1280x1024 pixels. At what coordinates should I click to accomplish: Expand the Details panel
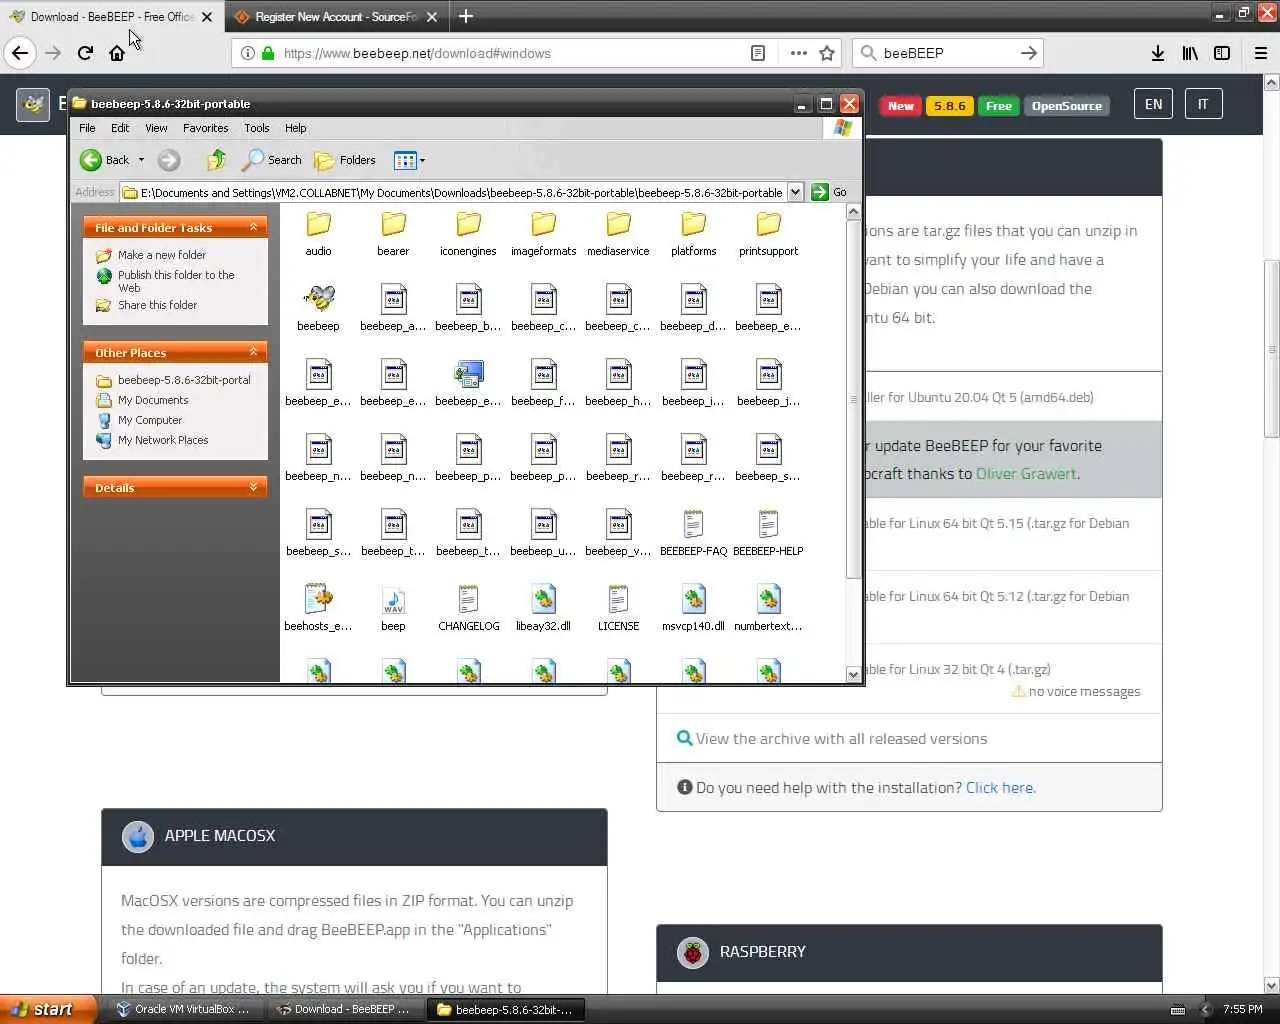coord(253,487)
